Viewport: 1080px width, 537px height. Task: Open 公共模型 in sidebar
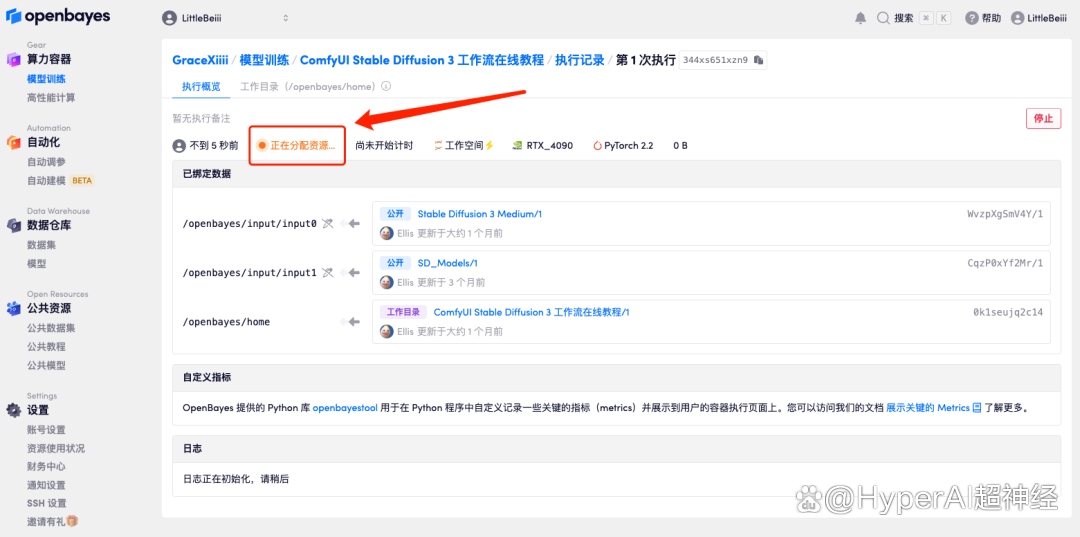[47, 365]
